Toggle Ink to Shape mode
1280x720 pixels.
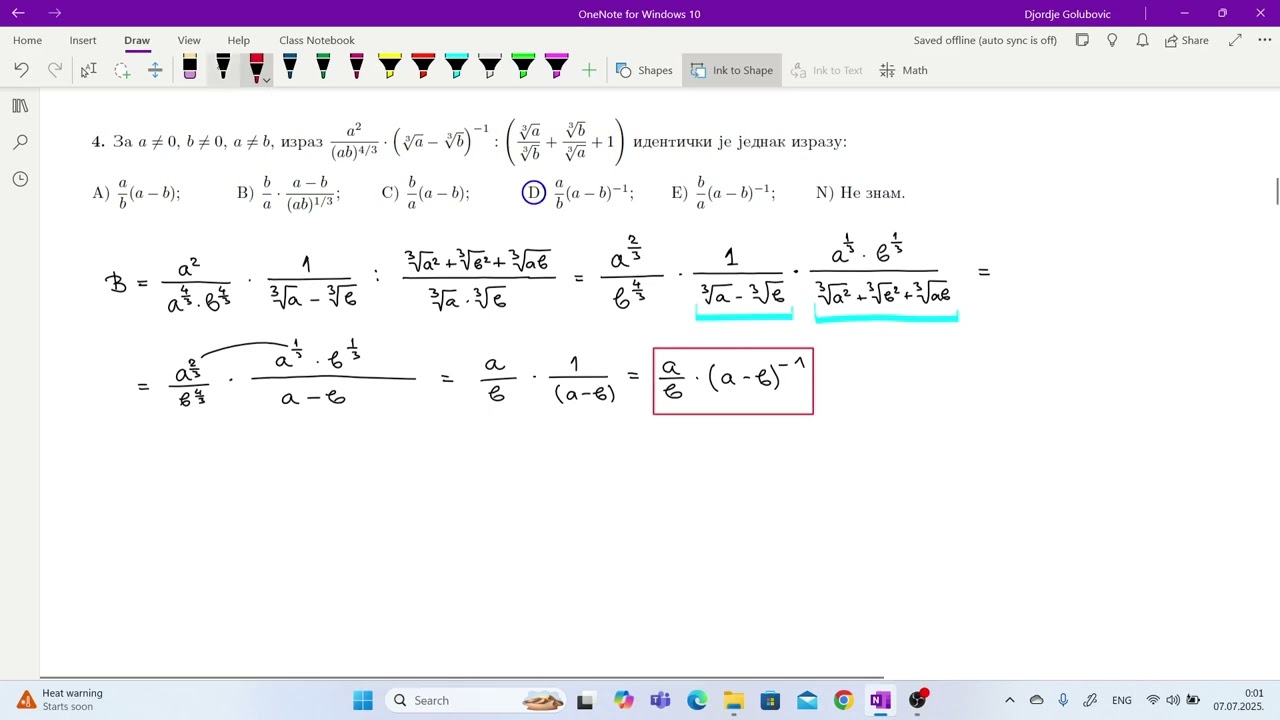(732, 70)
